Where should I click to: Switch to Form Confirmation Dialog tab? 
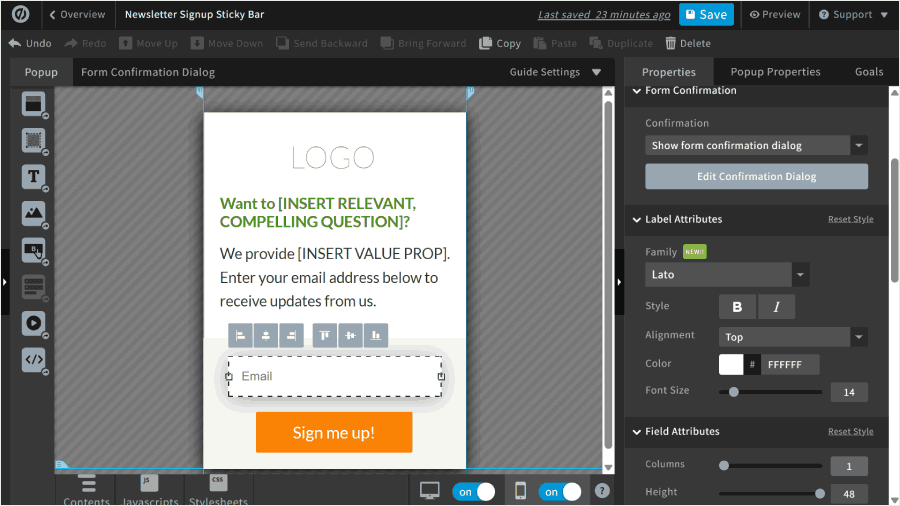pyautogui.click(x=148, y=72)
